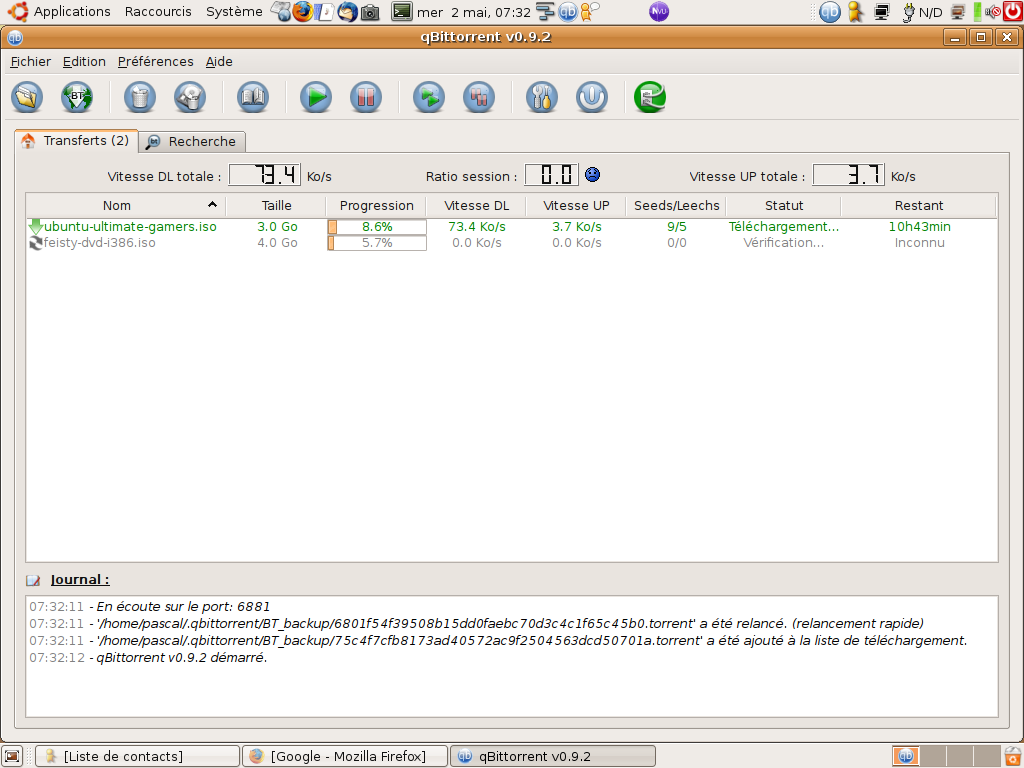Toggle the sort arrow in Nom header
Image resolution: width=1024 pixels, height=768 pixels.
pos(212,204)
